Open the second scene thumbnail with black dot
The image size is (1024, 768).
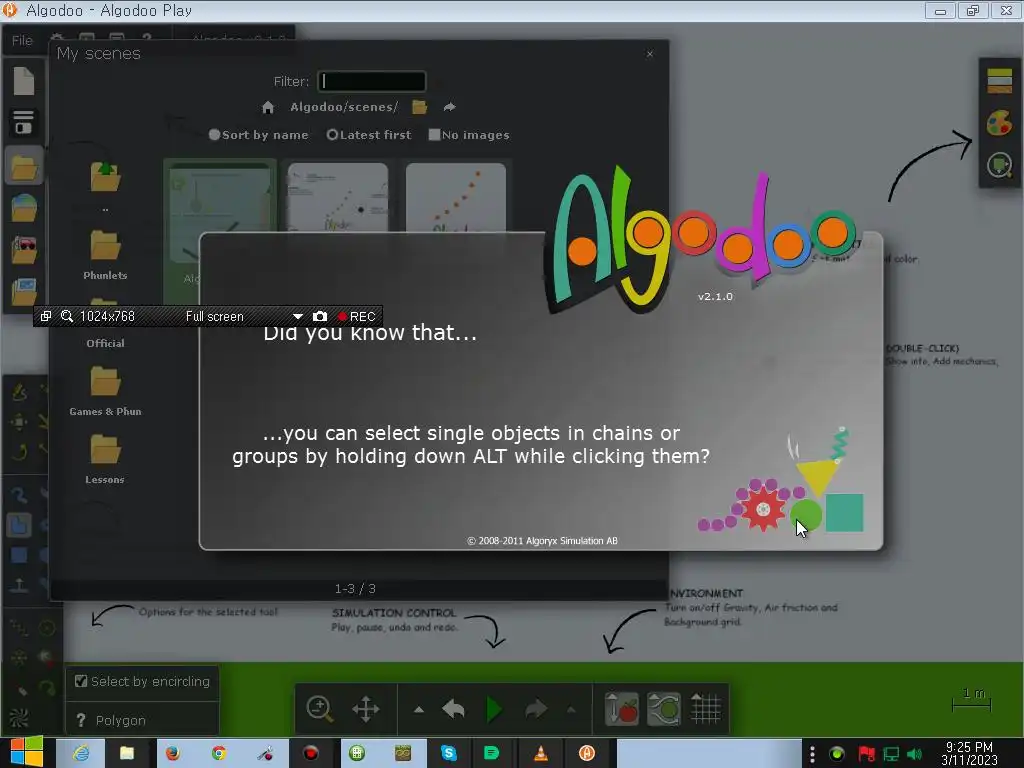coord(338,197)
